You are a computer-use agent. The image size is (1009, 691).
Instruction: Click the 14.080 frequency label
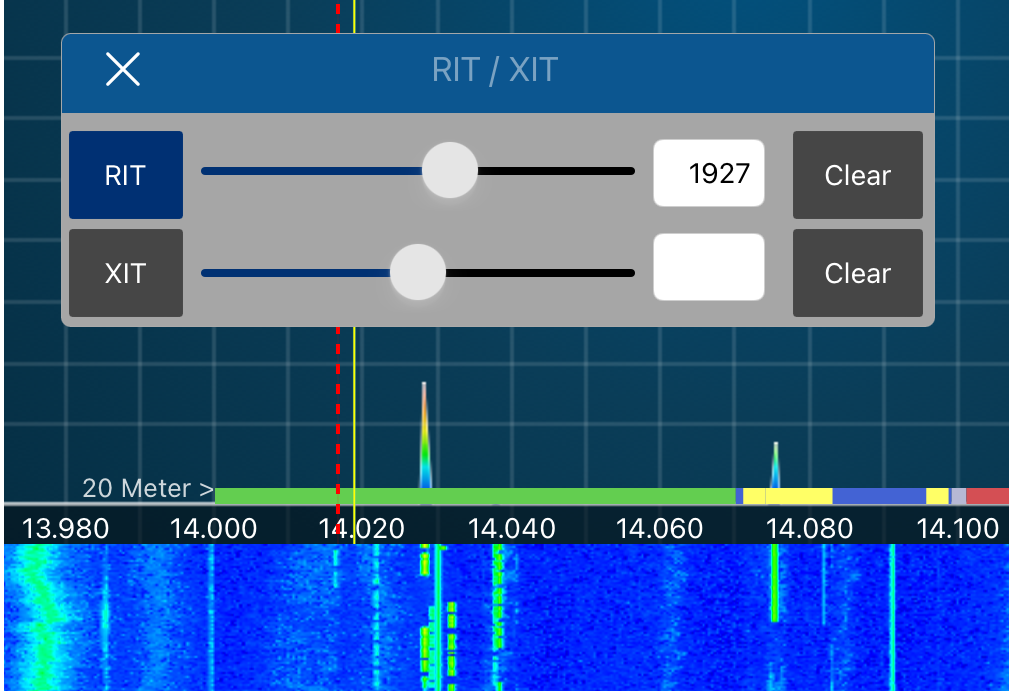tap(810, 529)
